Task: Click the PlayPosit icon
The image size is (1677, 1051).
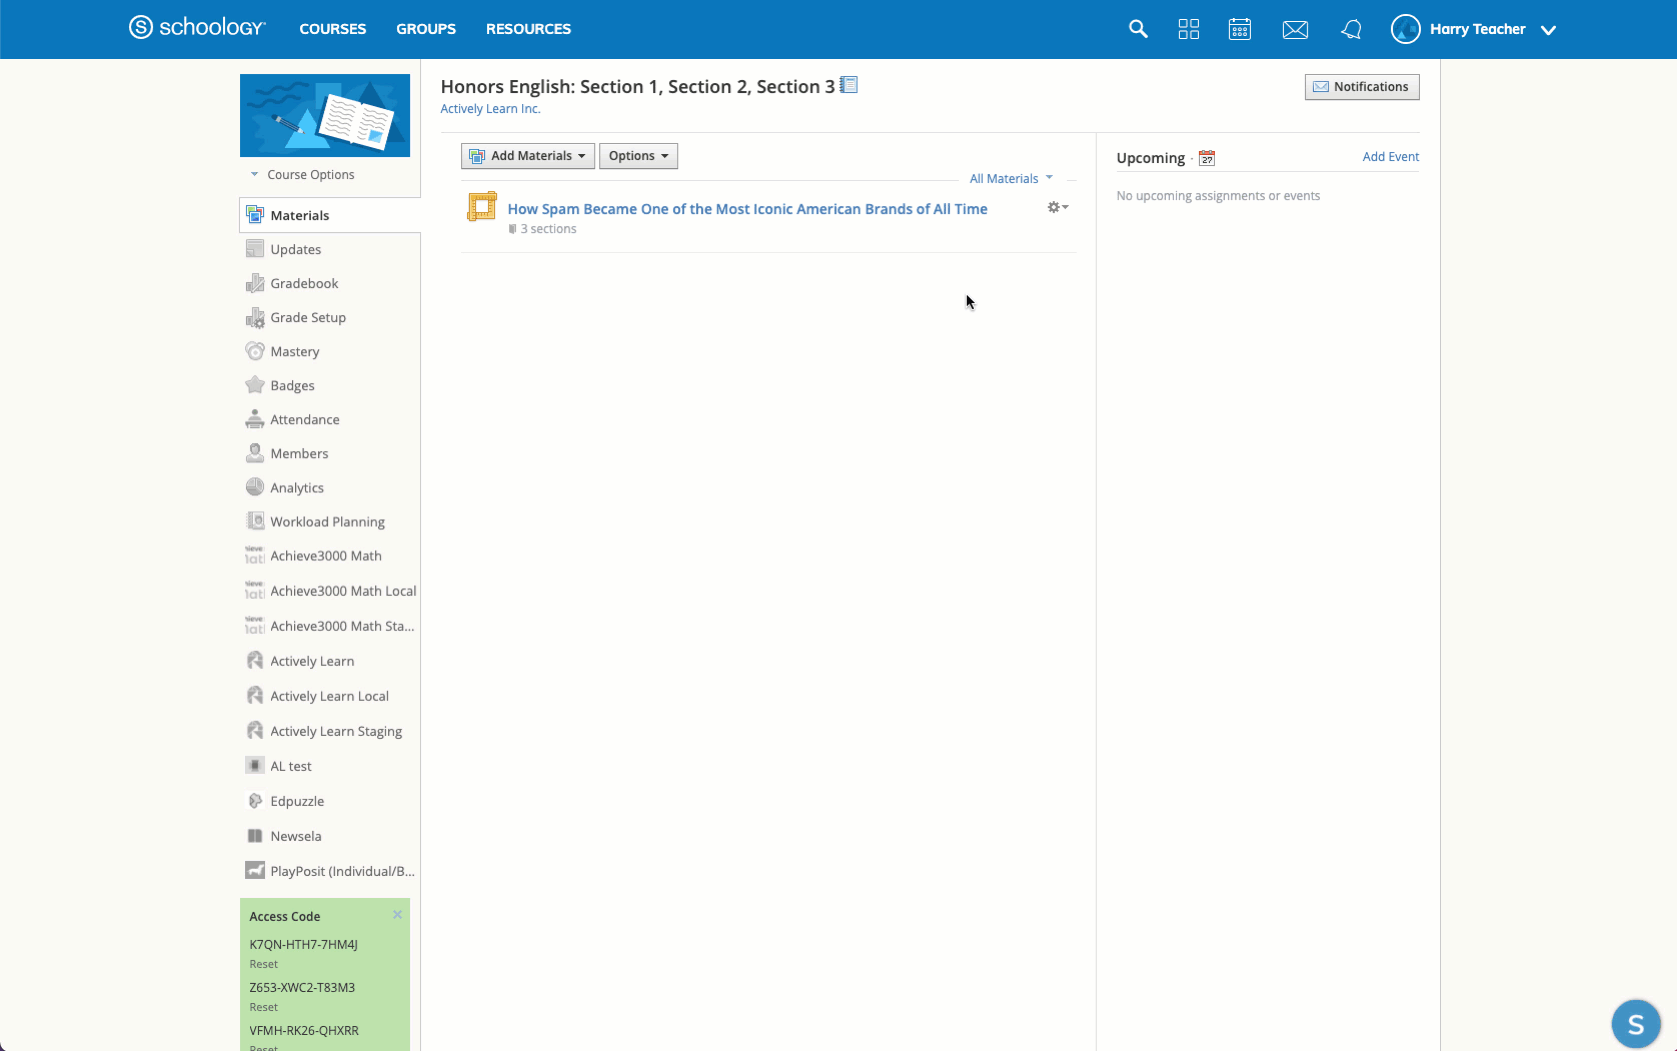Action: [x=255, y=870]
